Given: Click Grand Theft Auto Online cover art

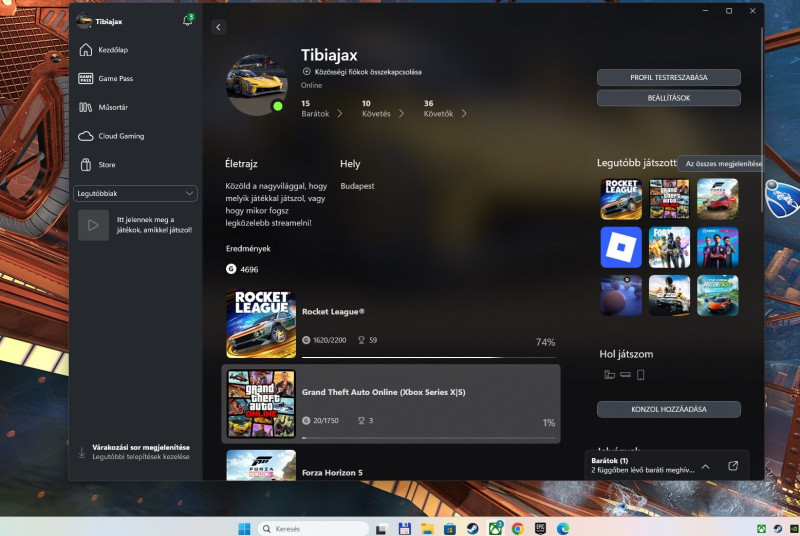Looking at the screenshot, I should point(261,404).
